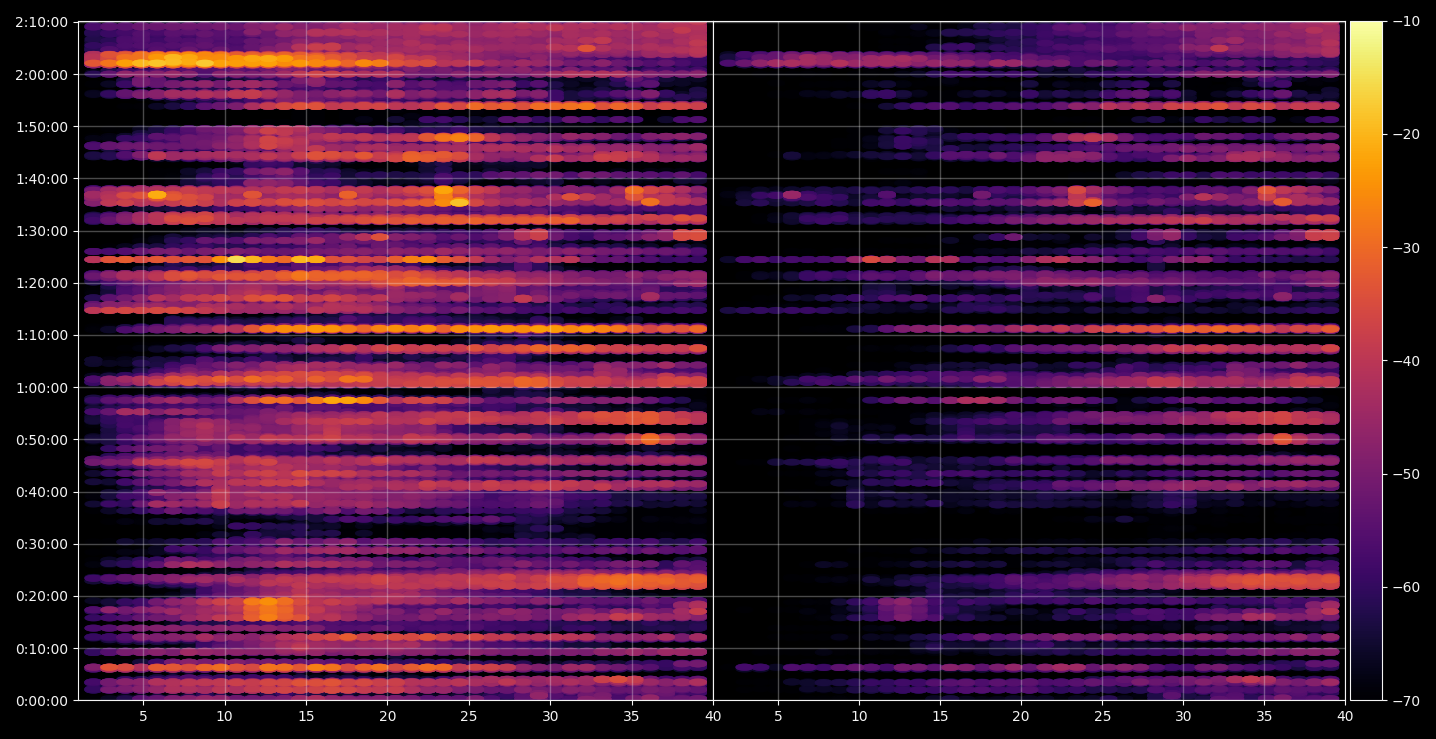Click the 2:00:00 time axis label
Image resolution: width=1436 pixels, height=739 pixels.
pos(42,74)
